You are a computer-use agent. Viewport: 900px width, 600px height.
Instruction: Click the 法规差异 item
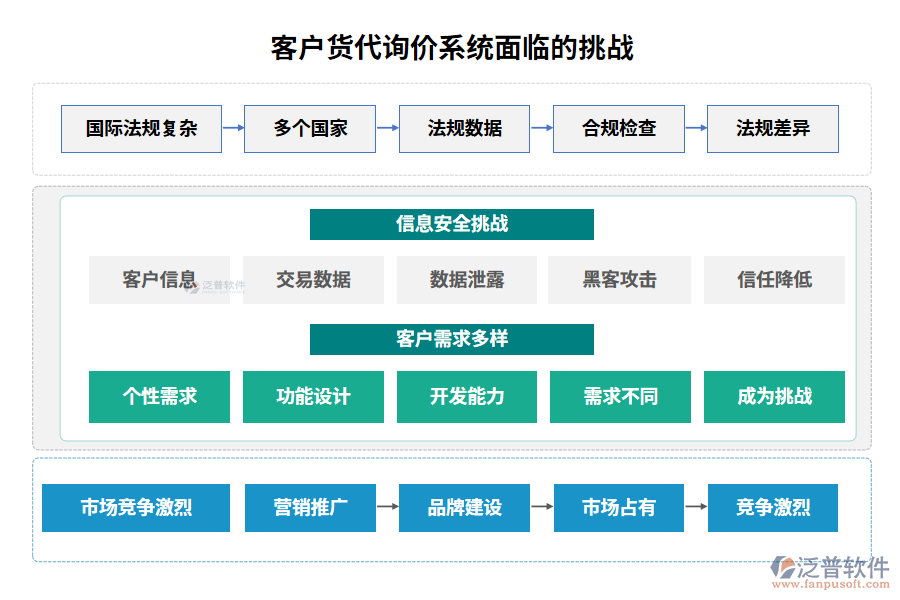[773, 128]
